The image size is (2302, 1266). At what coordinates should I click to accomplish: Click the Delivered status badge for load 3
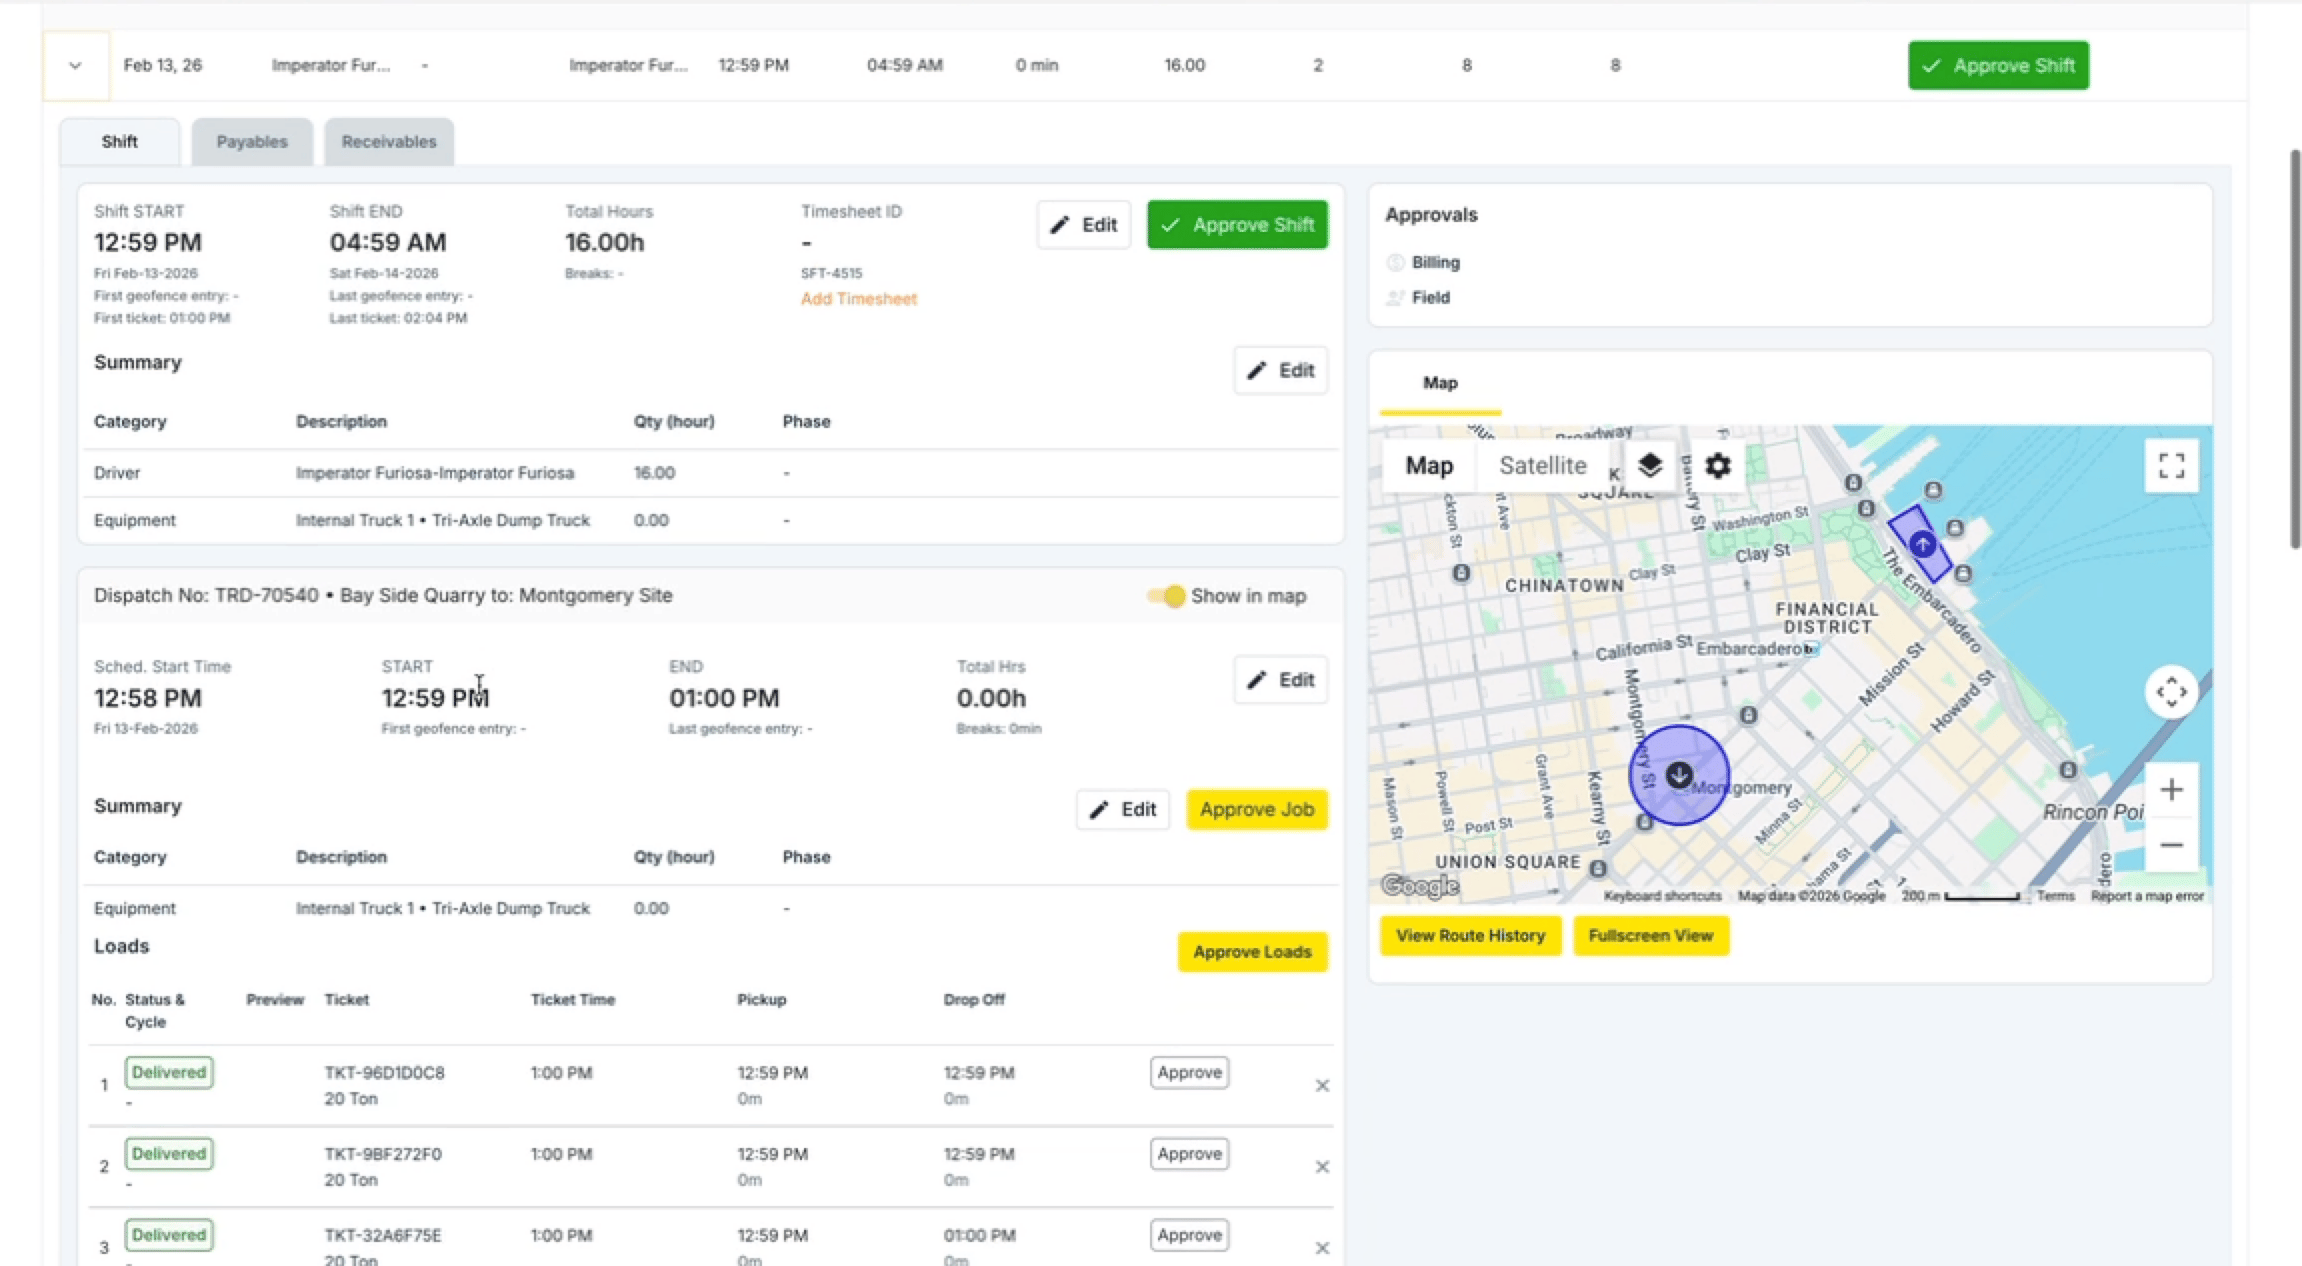point(168,1235)
